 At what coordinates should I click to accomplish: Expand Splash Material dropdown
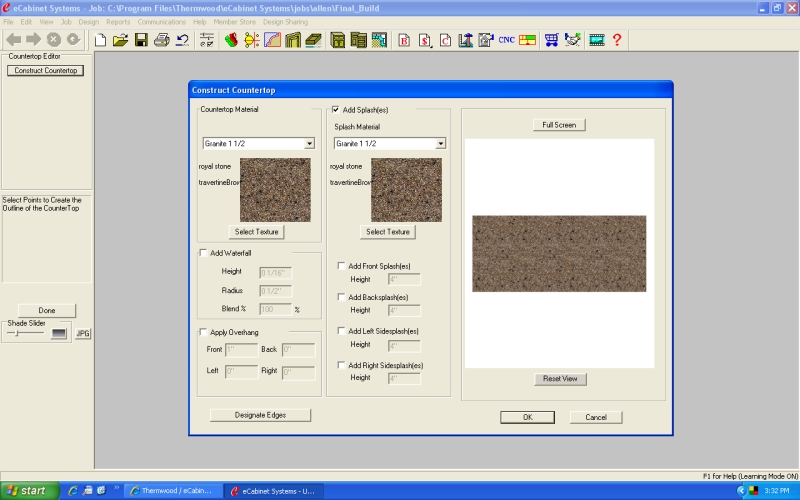(x=441, y=144)
